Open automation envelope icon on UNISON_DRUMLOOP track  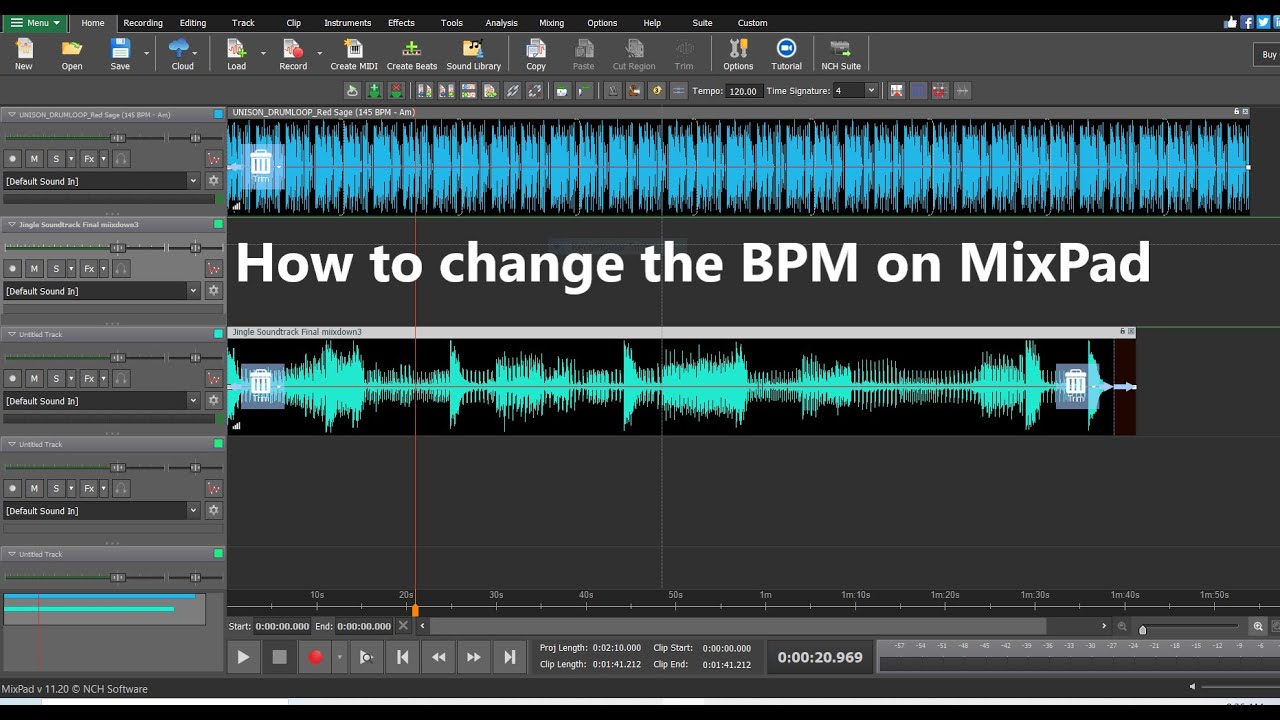click(213, 159)
